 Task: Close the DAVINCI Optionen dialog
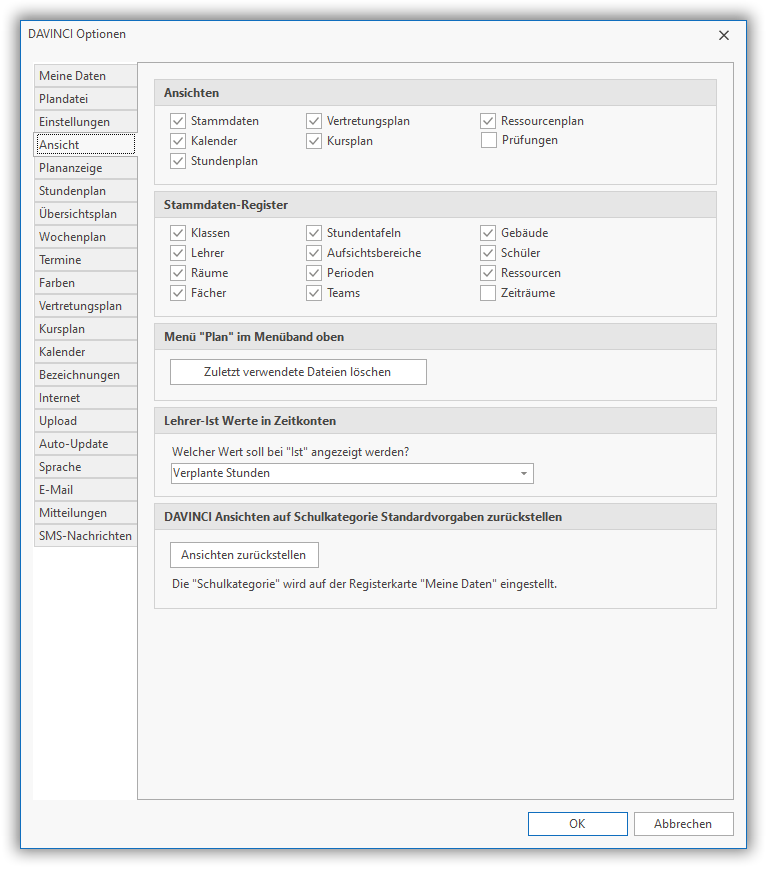click(x=724, y=35)
